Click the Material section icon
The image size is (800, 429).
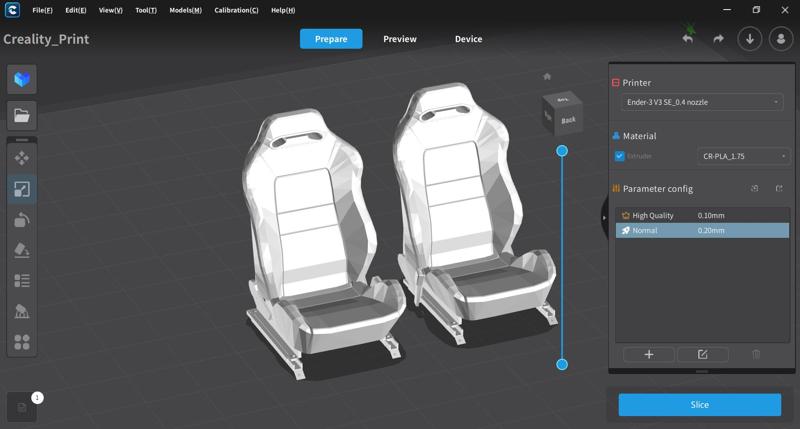616,136
